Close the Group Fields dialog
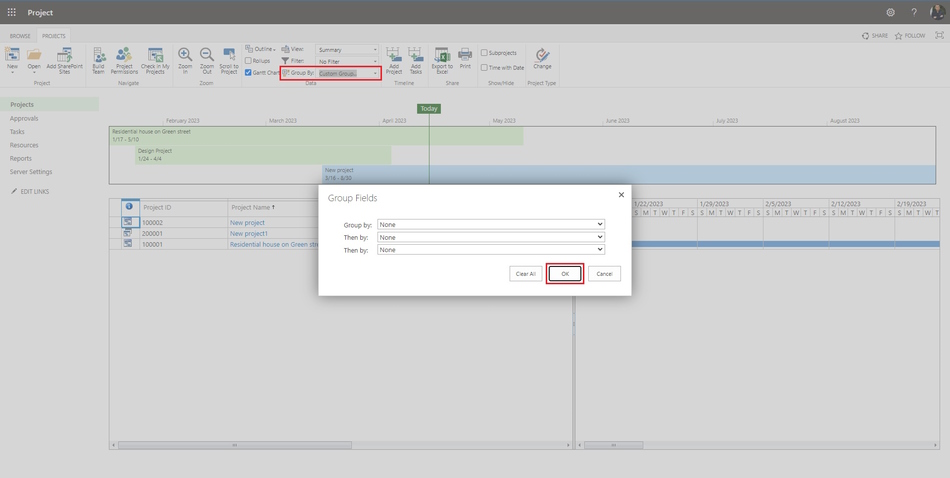950x478 pixels. pyautogui.click(x=621, y=195)
